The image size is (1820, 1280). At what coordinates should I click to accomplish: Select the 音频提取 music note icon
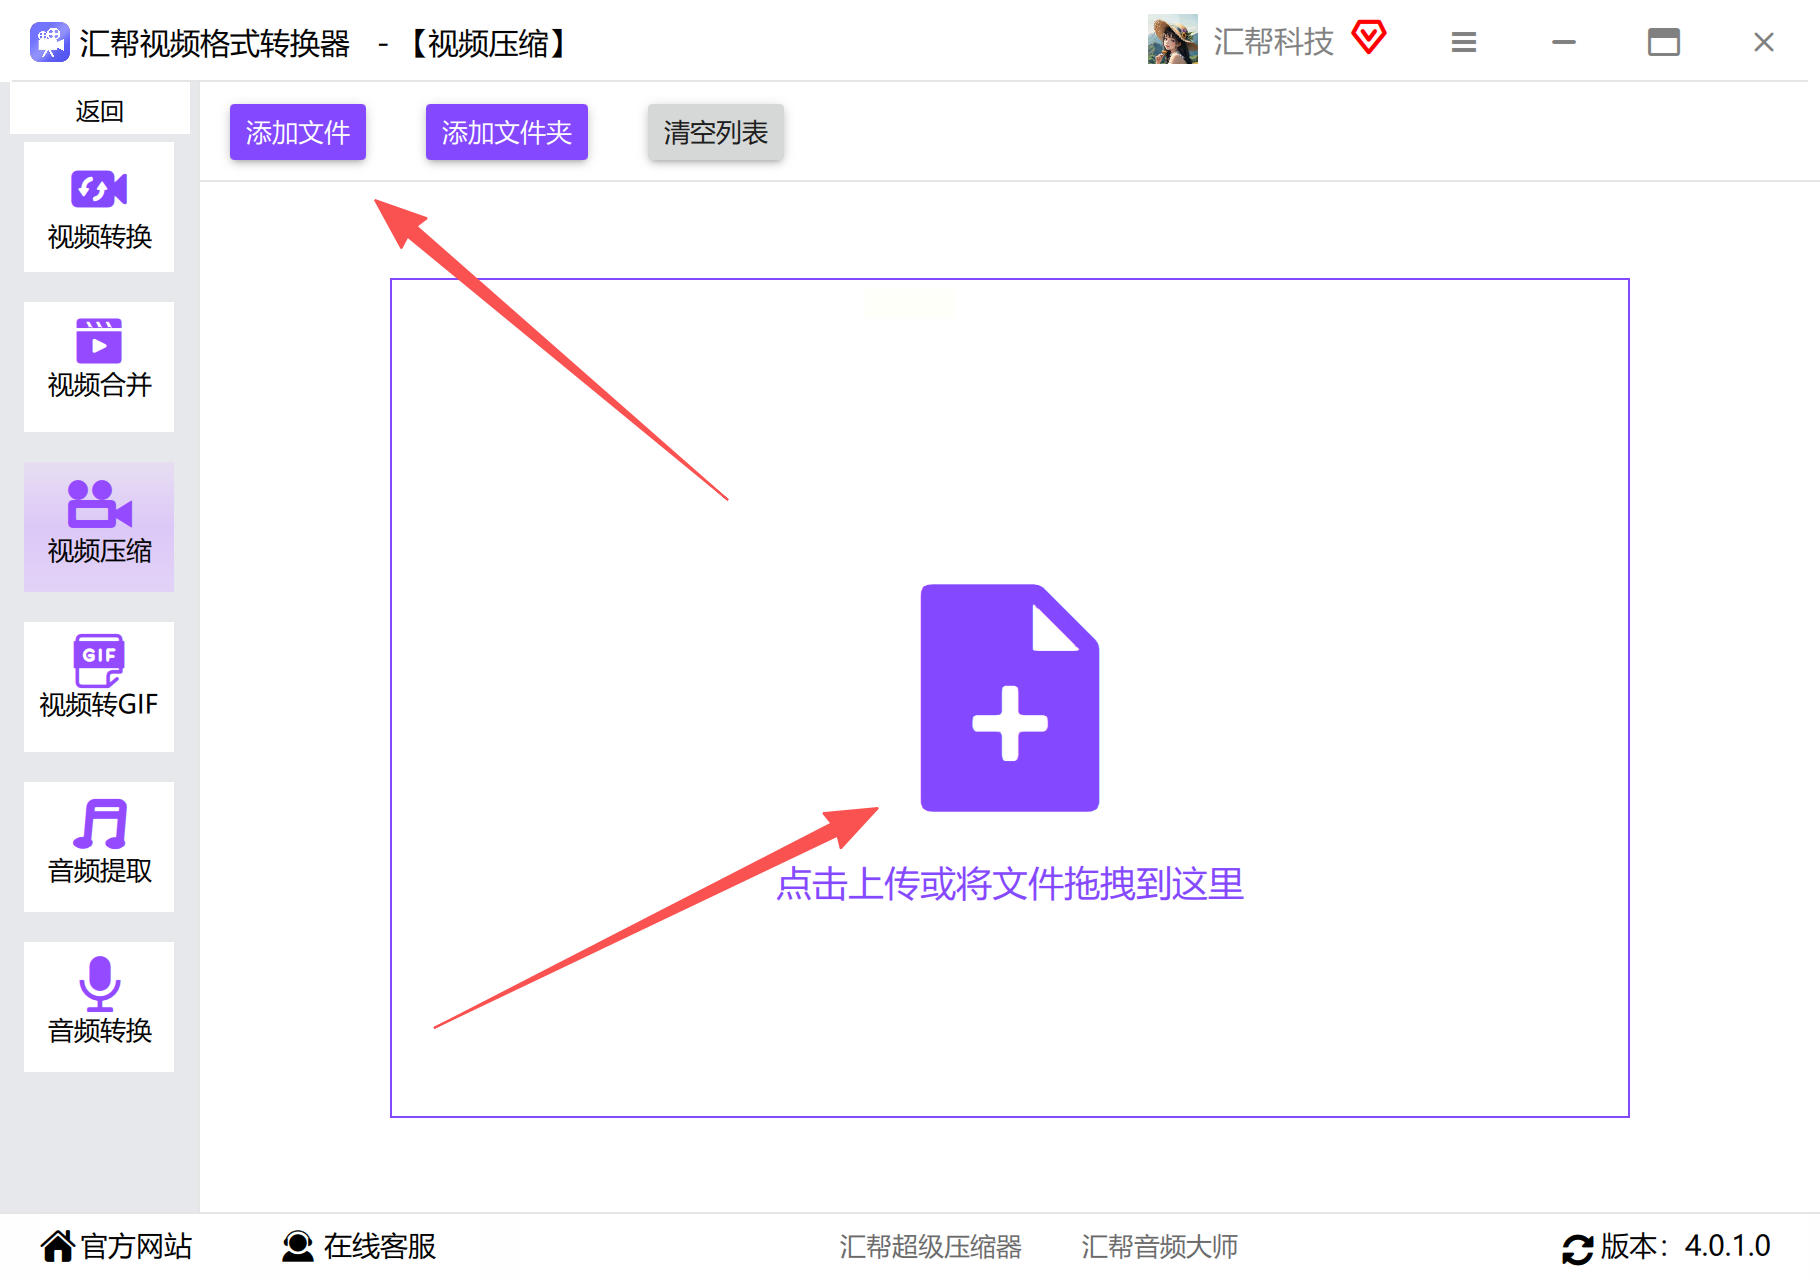(x=99, y=824)
